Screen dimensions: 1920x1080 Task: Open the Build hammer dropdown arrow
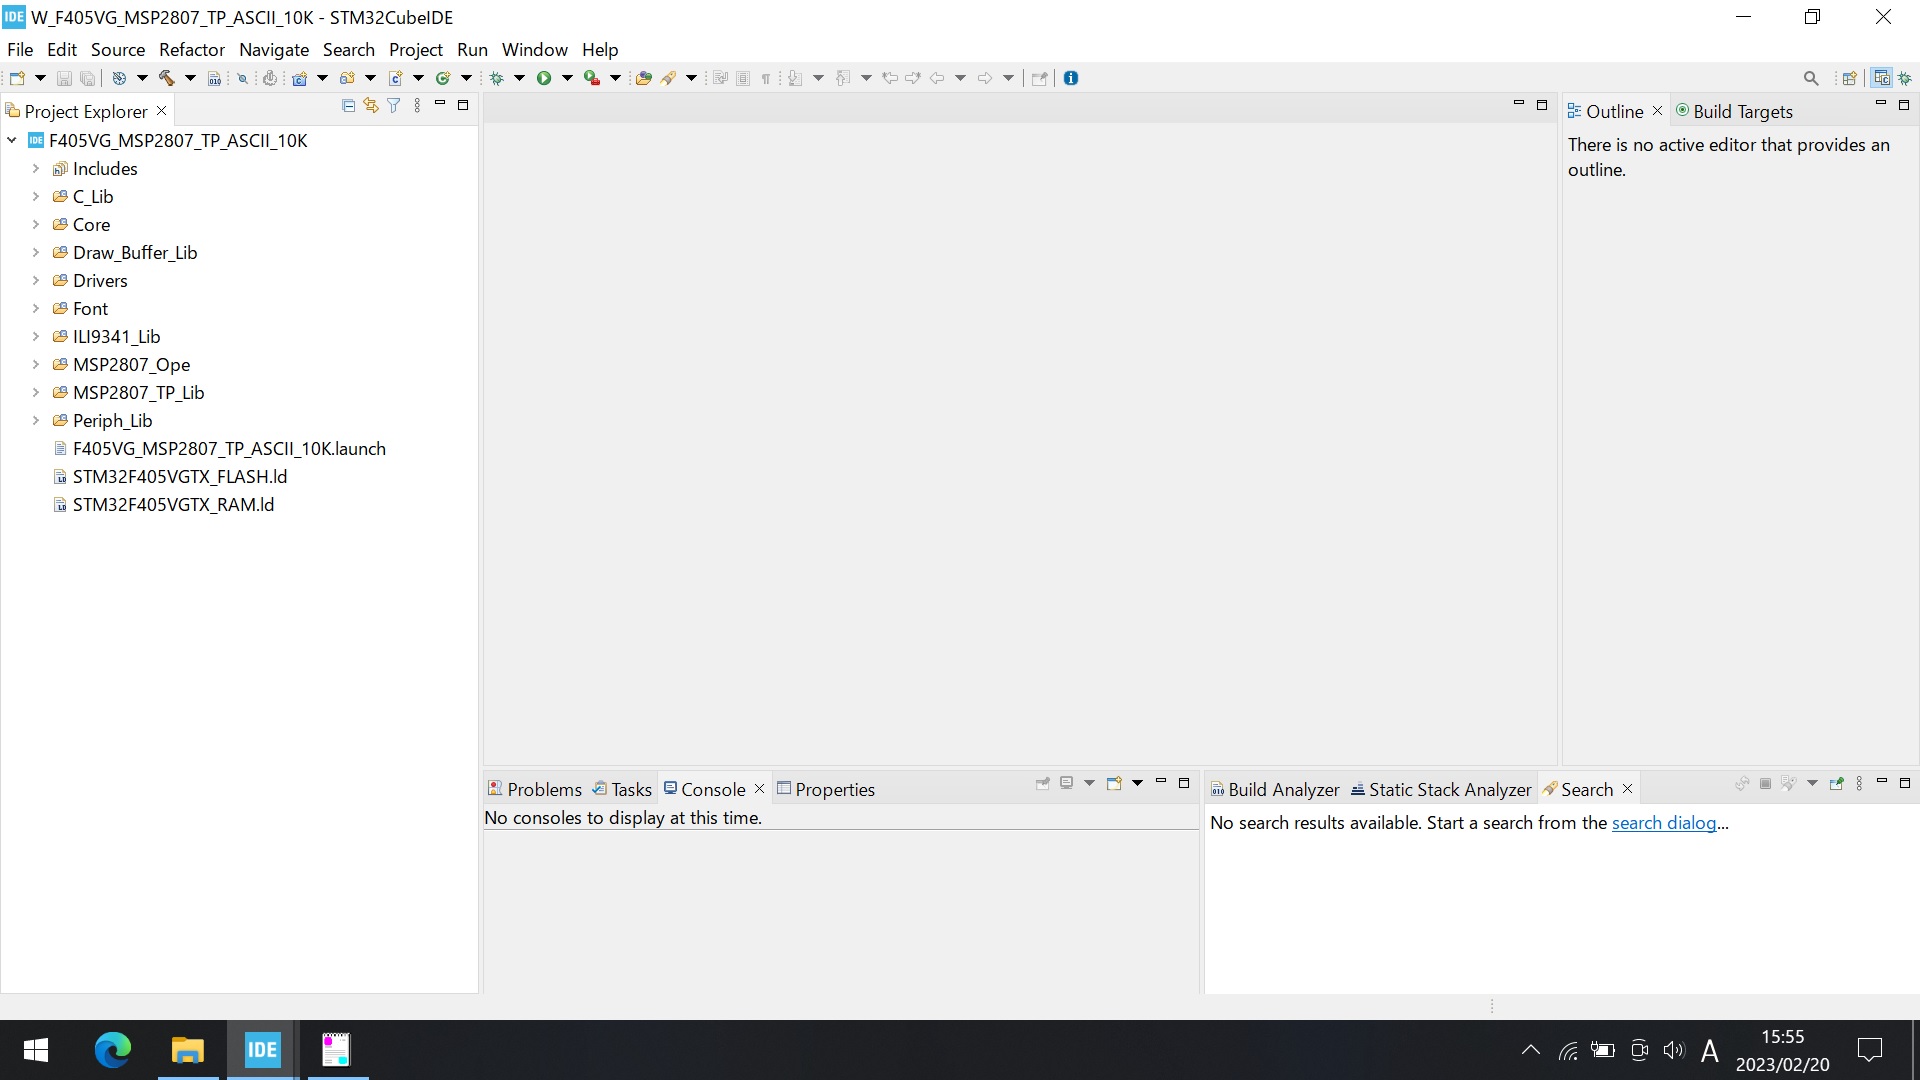(190, 78)
